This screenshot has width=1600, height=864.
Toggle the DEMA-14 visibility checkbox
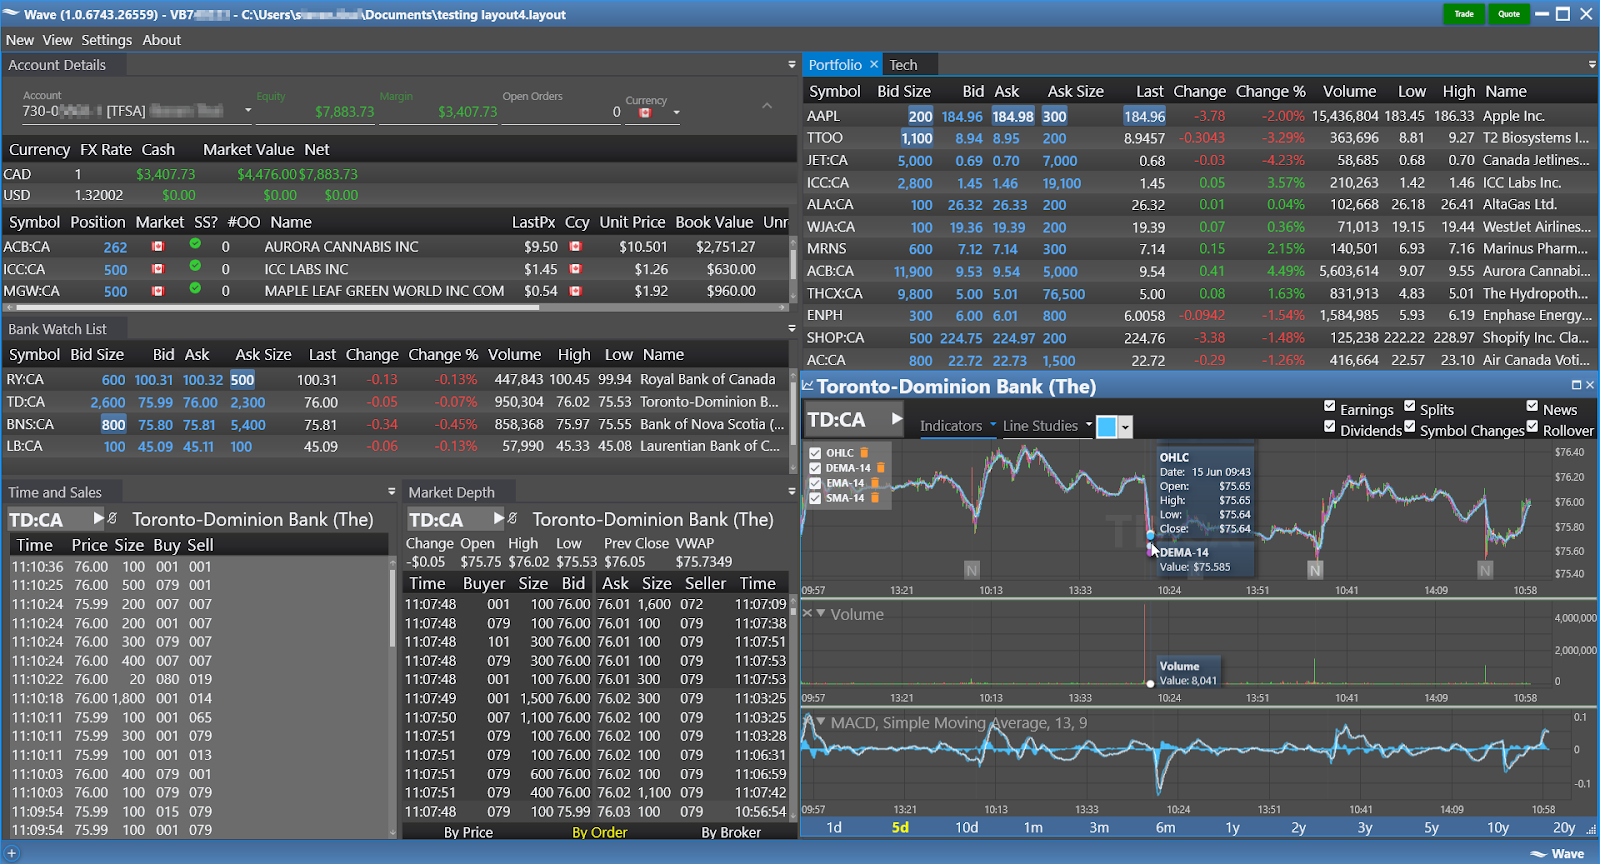pos(816,468)
